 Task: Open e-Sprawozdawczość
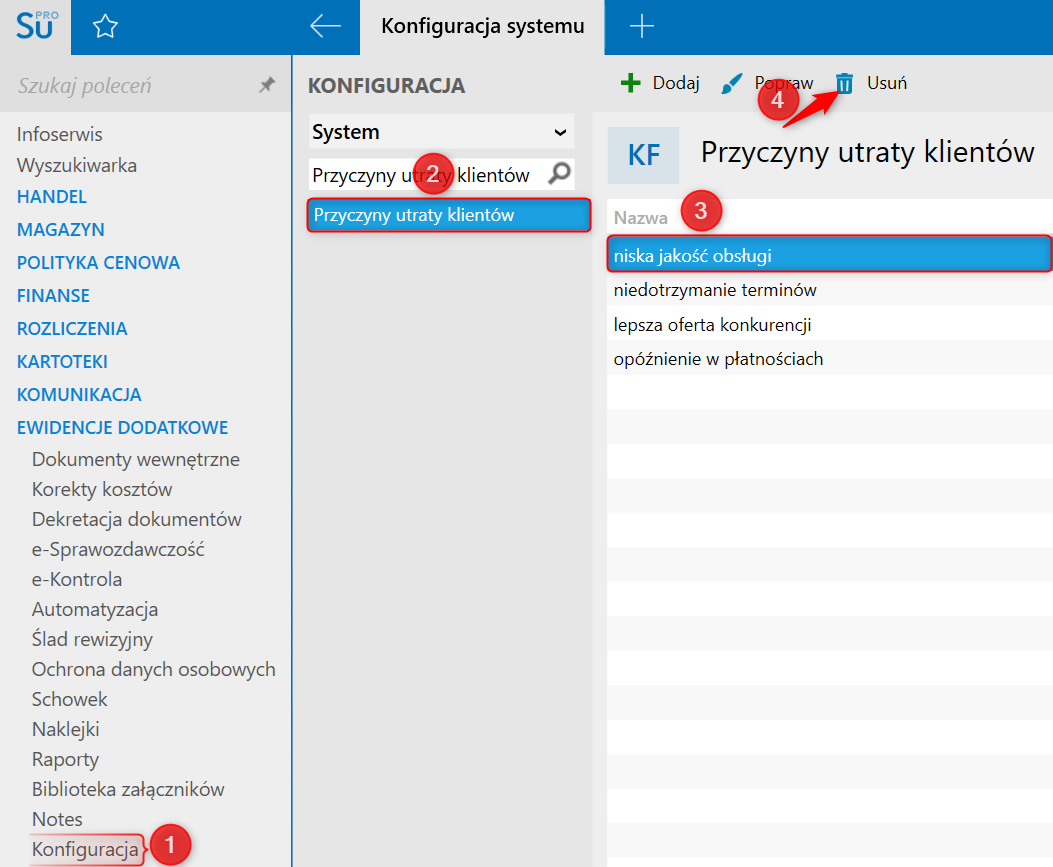[x=118, y=549]
